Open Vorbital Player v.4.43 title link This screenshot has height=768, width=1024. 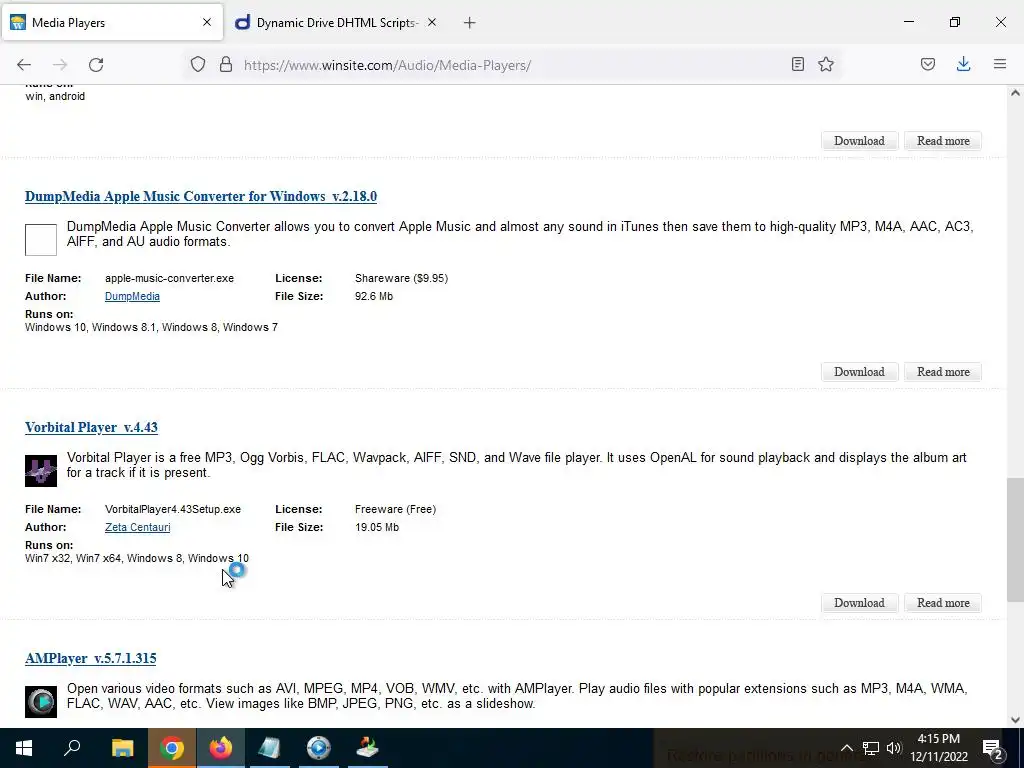(91, 427)
